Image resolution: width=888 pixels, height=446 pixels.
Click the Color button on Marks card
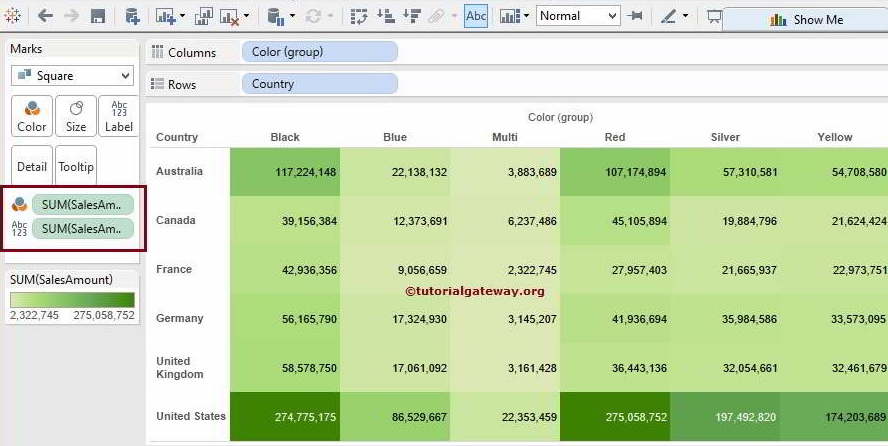(x=32, y=116)
